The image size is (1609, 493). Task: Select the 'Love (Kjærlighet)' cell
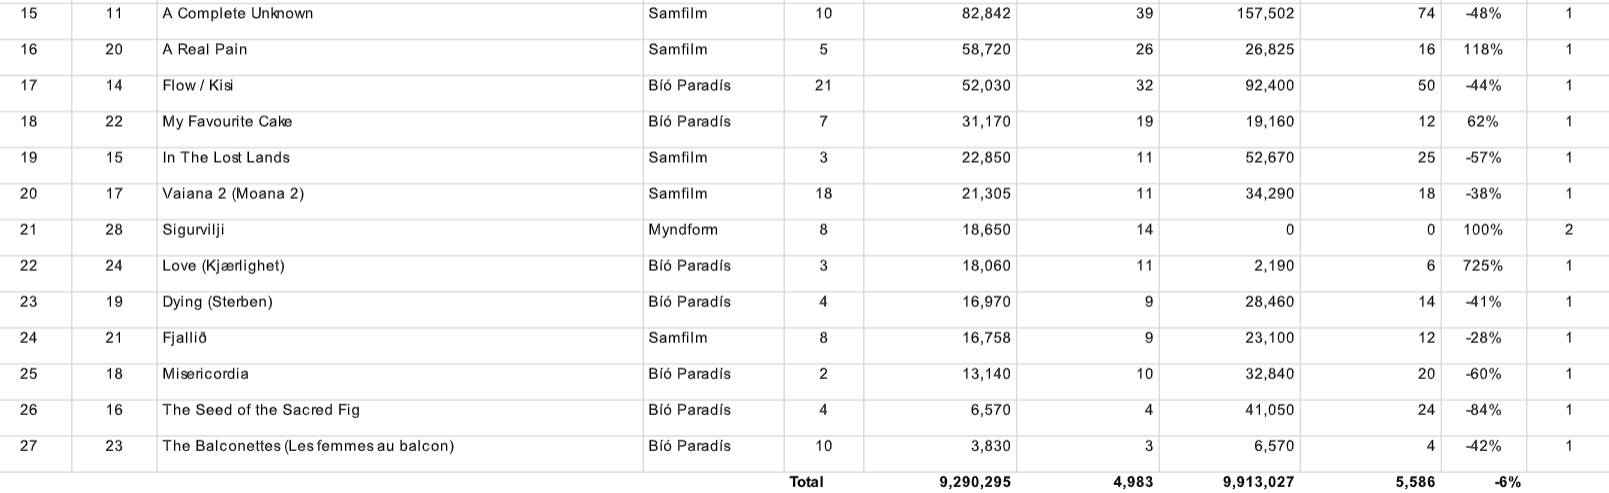(x=223, y=266)
